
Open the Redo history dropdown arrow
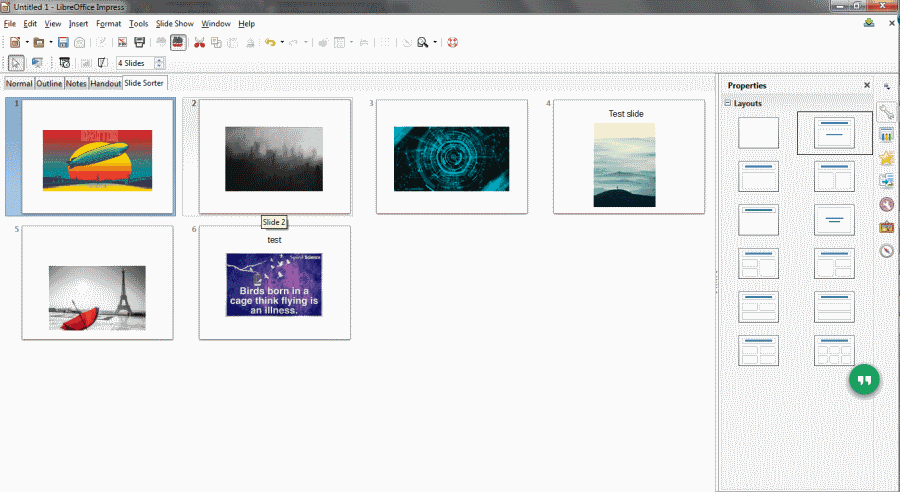pyautogui.click(x=306, y=42)
